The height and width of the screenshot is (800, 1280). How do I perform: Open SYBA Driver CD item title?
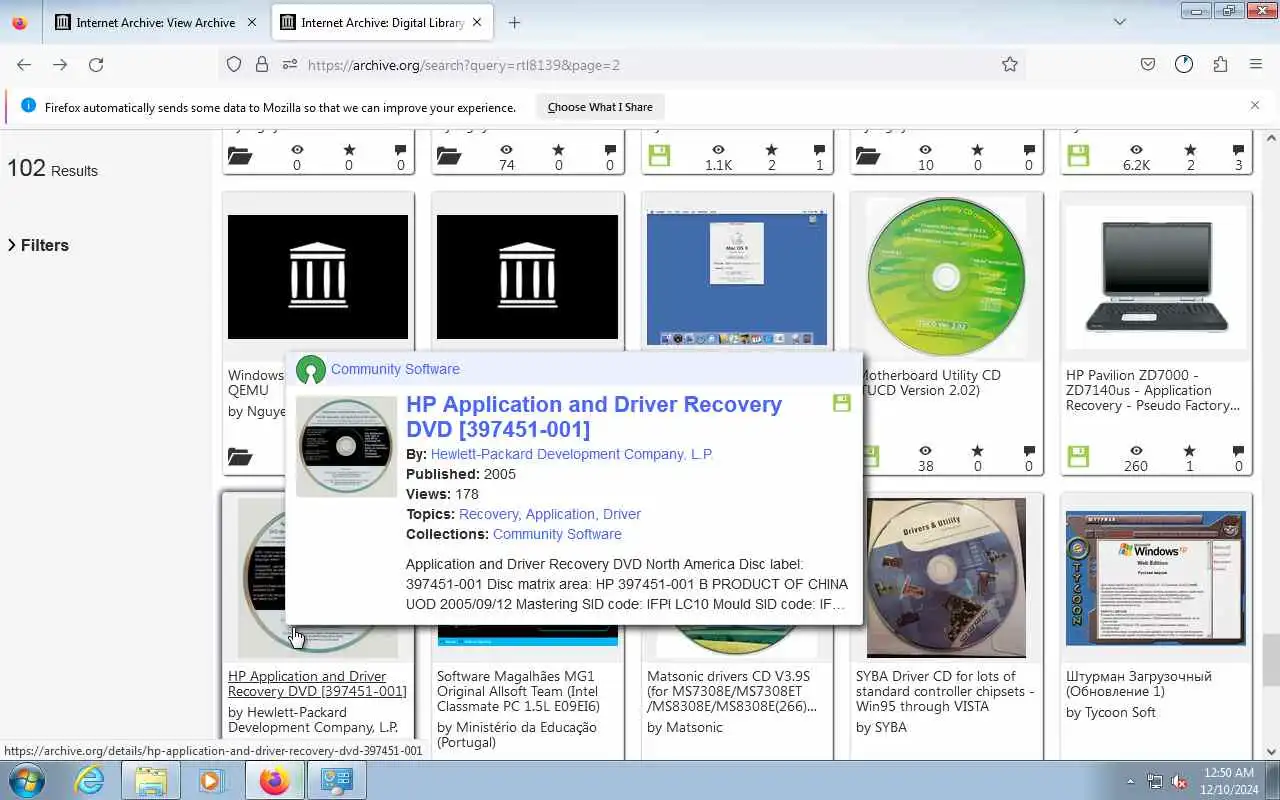(x=945, y=691)
